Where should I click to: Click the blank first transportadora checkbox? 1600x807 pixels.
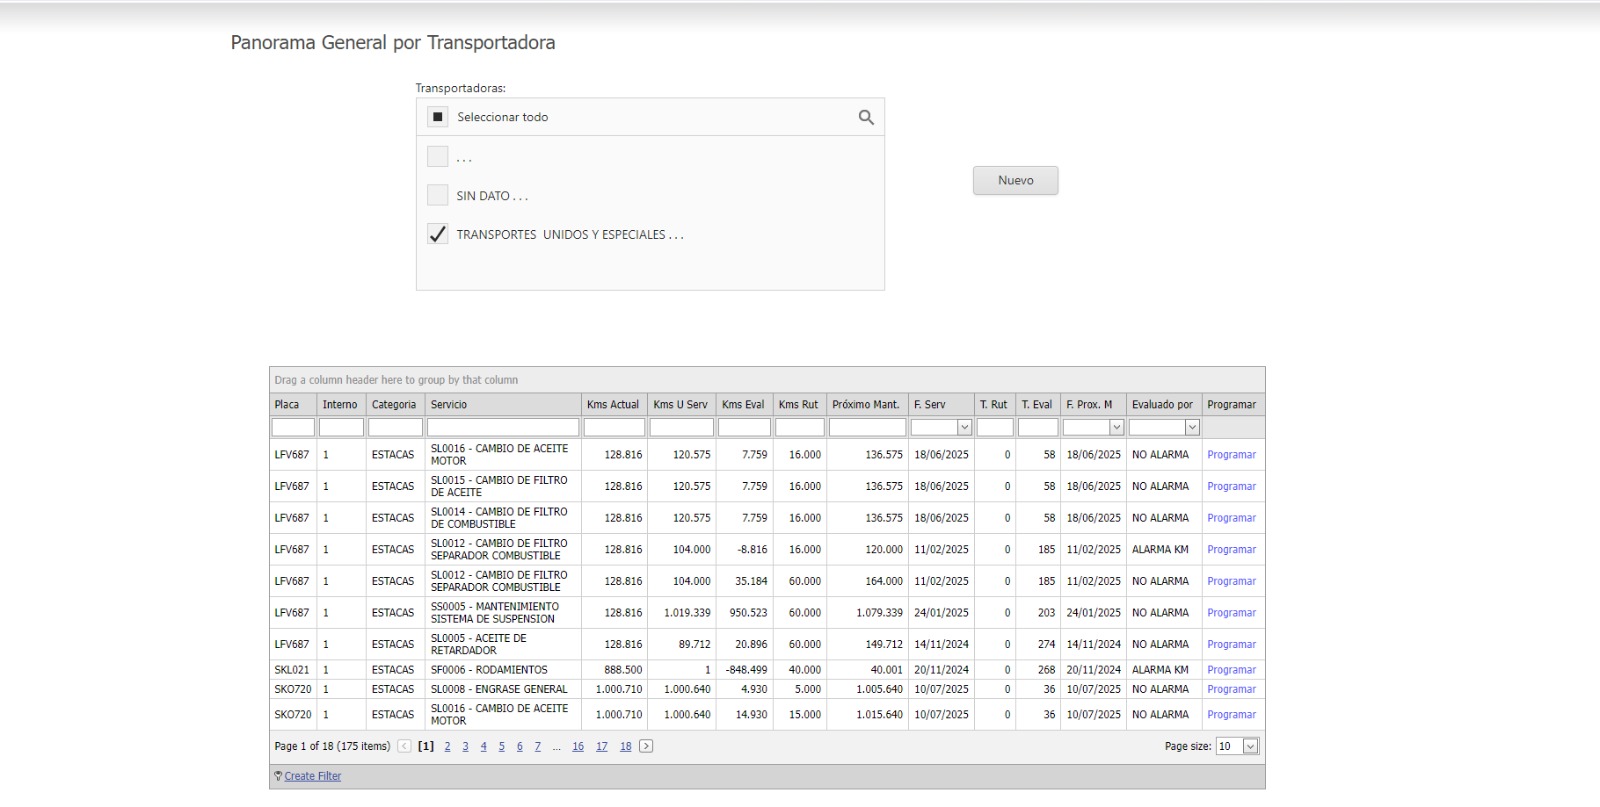point(437,157)
